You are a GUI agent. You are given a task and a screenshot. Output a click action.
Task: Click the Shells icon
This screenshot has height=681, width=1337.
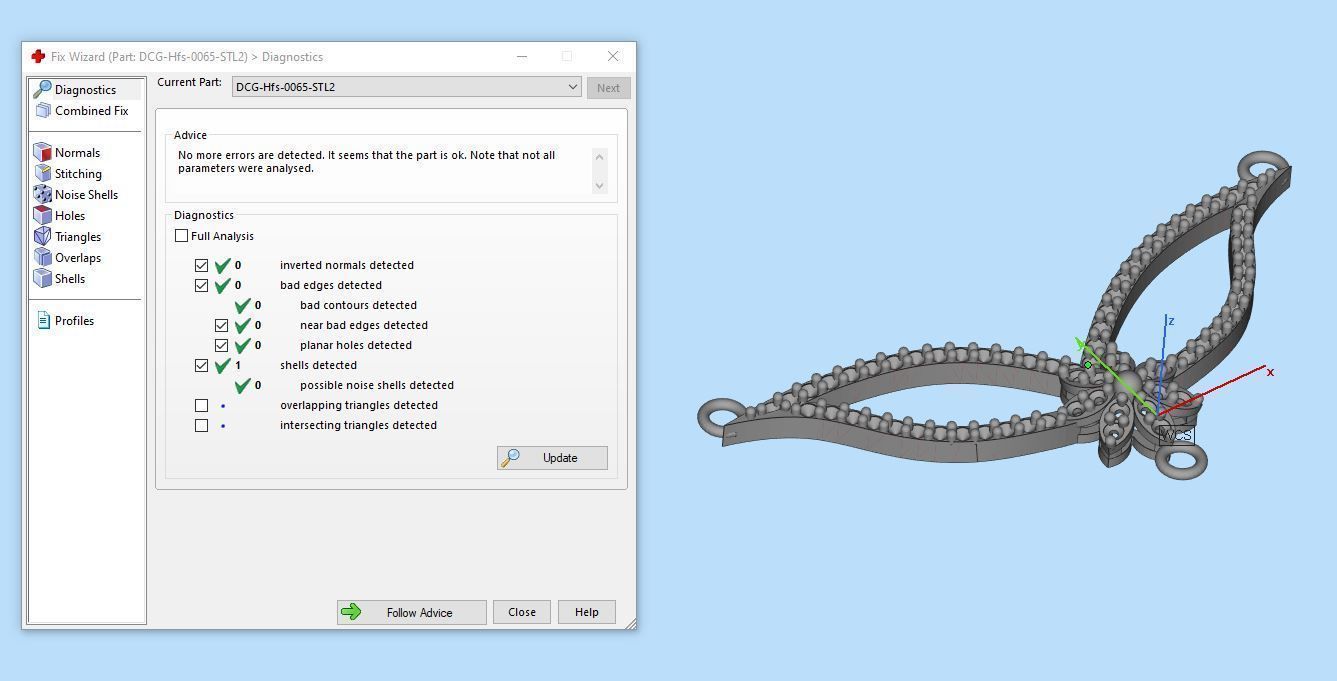[42, 278]
